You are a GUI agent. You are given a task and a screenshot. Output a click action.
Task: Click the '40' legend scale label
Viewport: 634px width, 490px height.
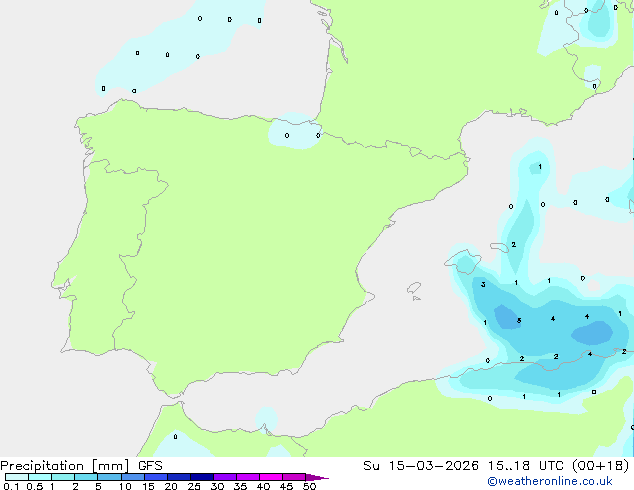point(263,486)
